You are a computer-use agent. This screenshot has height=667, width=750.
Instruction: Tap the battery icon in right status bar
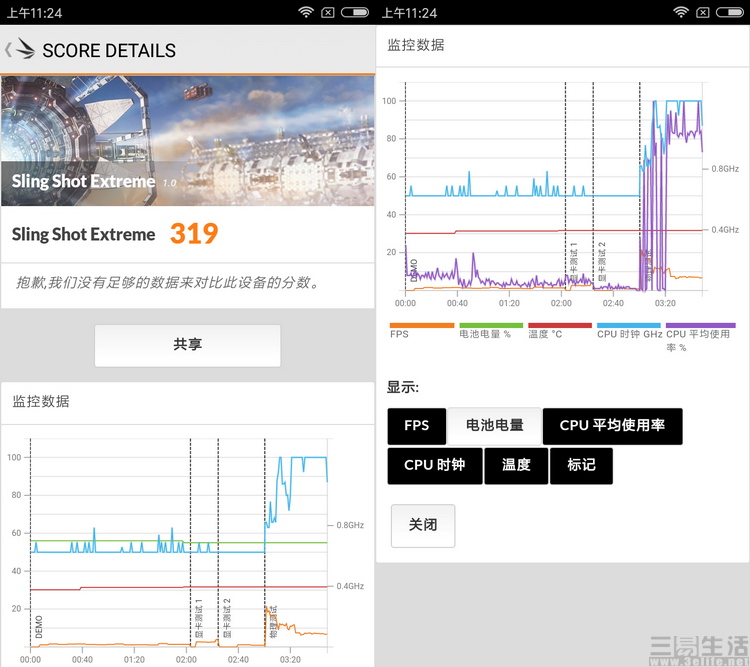point(729,12)
